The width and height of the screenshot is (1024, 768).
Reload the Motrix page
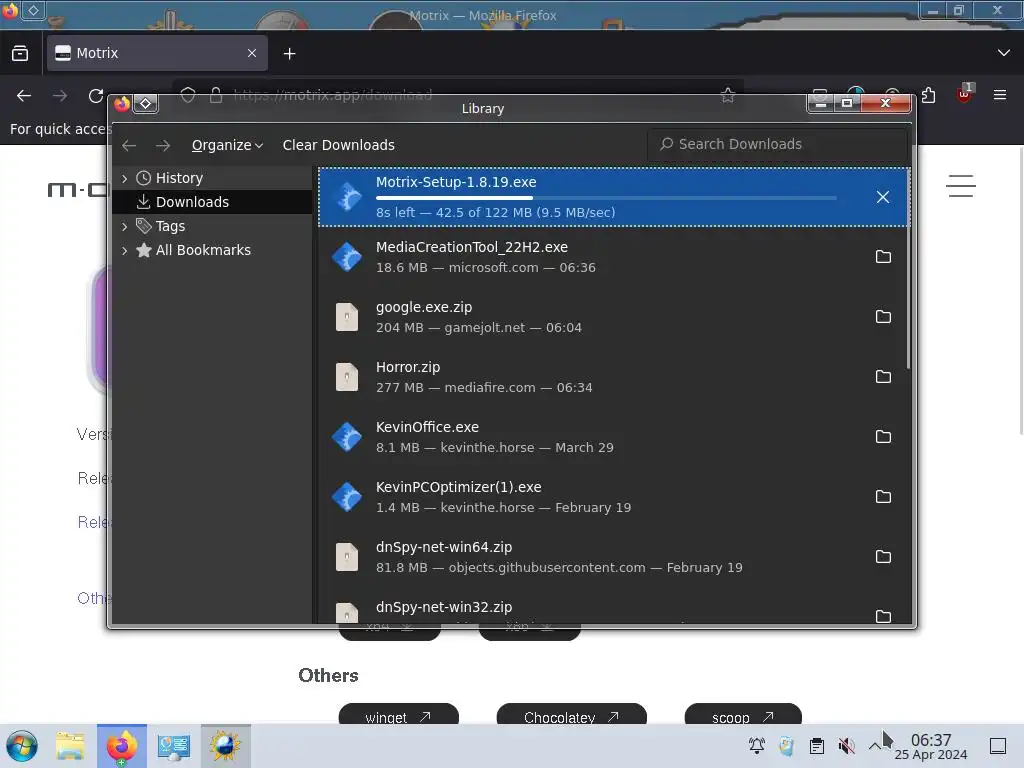[96, 96]
